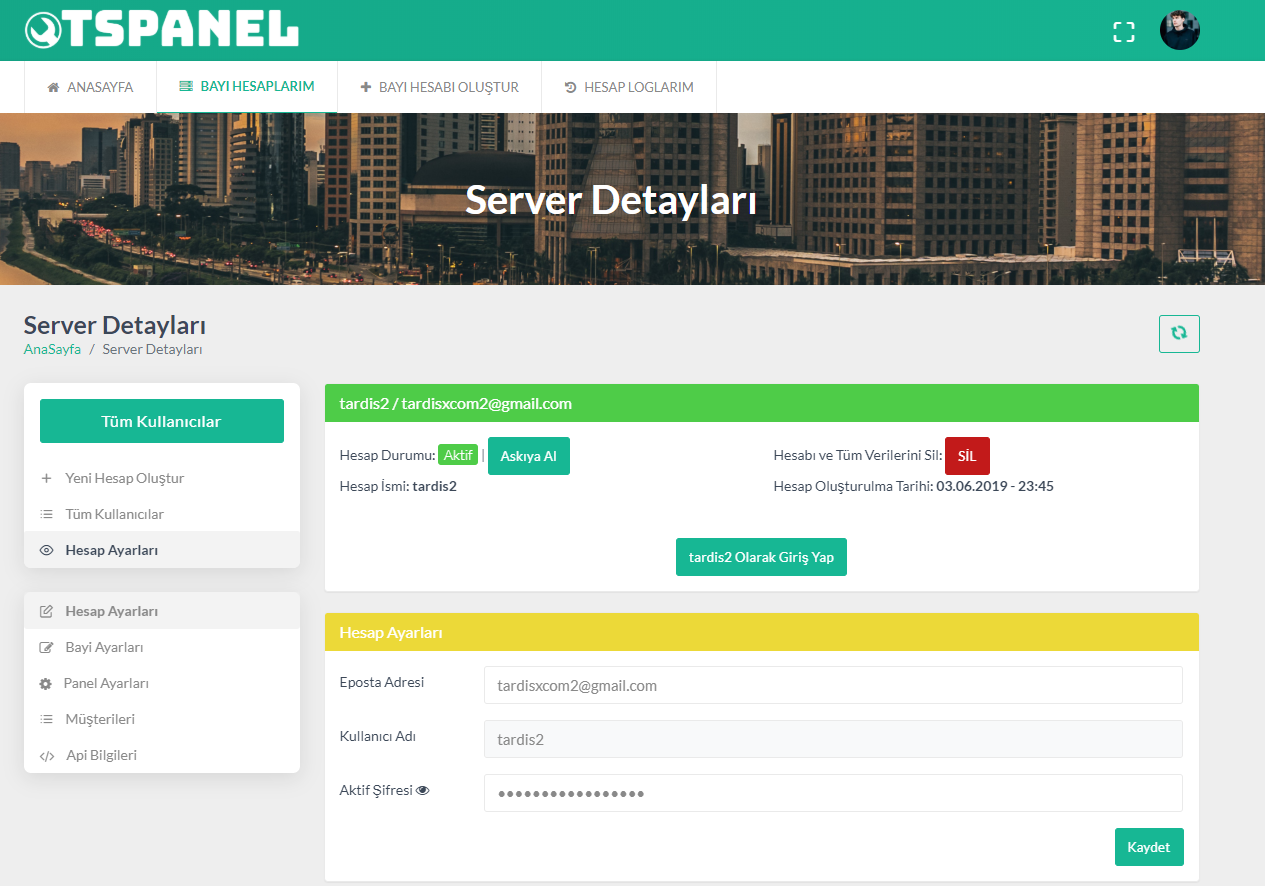Click the Kaydet button
Viewport: 1265px width, 886px height.
(x=1149, y=847)
